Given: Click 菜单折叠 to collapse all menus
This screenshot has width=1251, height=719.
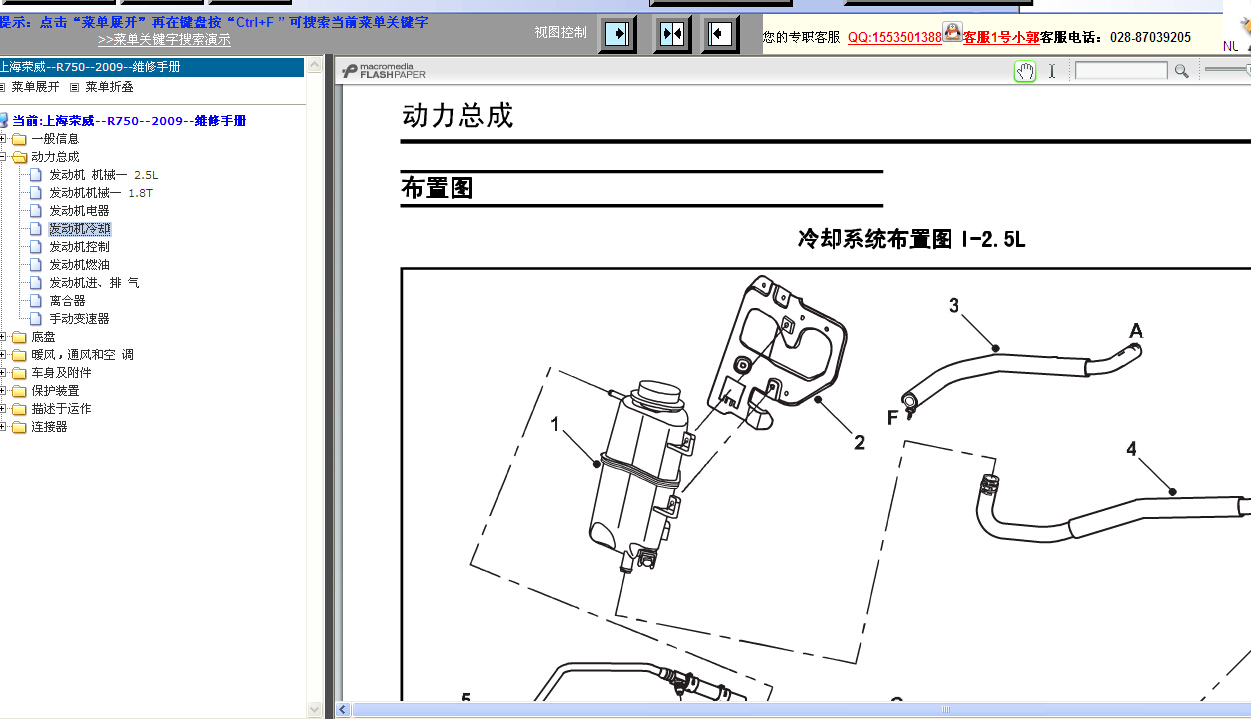Looking at the screenshot, I should 109,87.
